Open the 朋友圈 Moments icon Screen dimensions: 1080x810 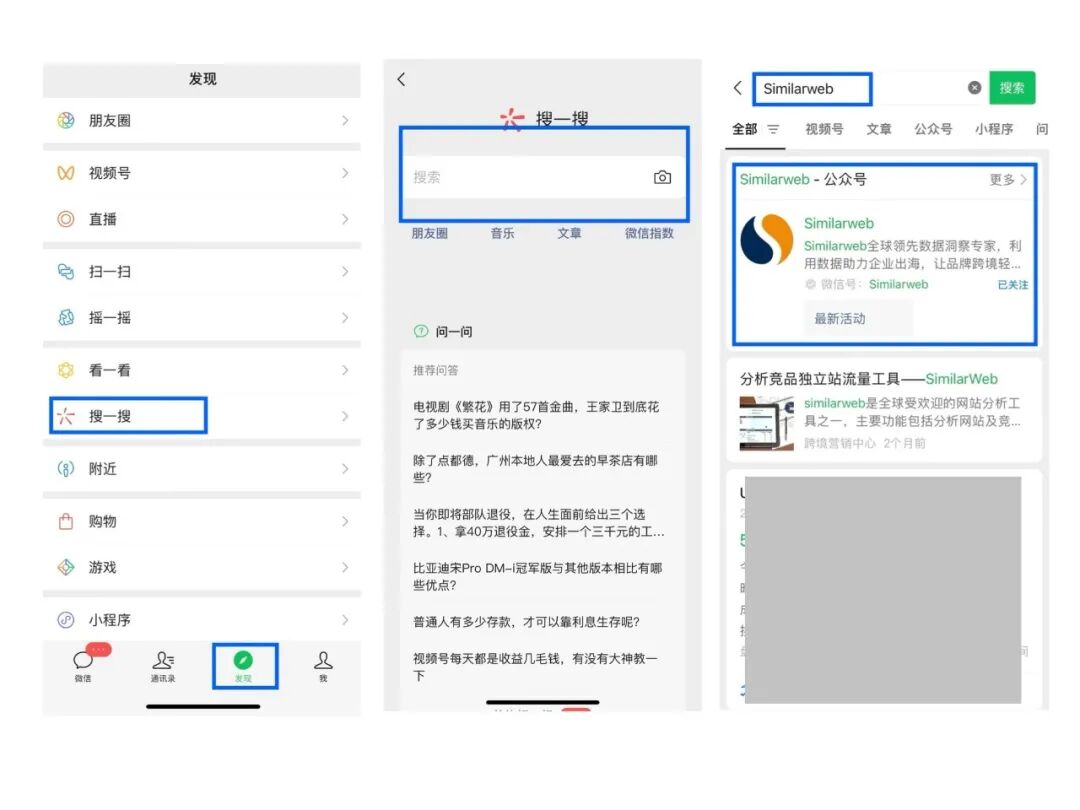[65, 121]
